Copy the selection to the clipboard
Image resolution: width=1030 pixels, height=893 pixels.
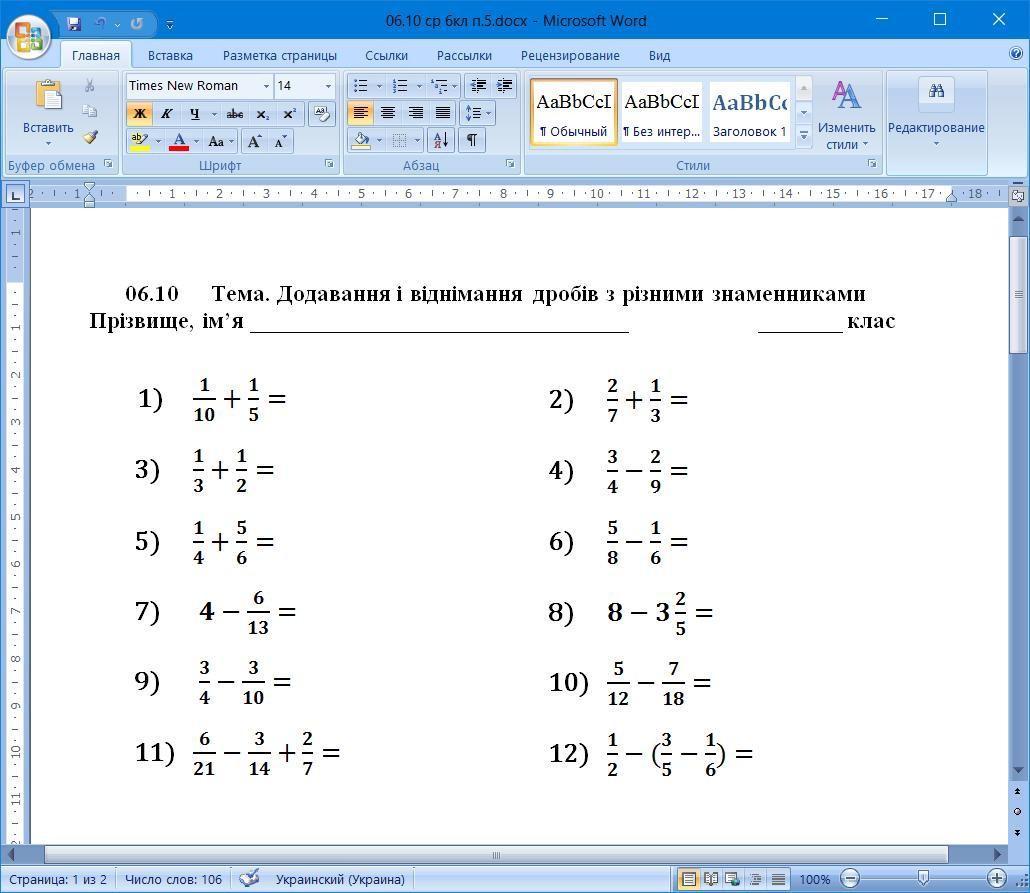click(x=90, y=111)
